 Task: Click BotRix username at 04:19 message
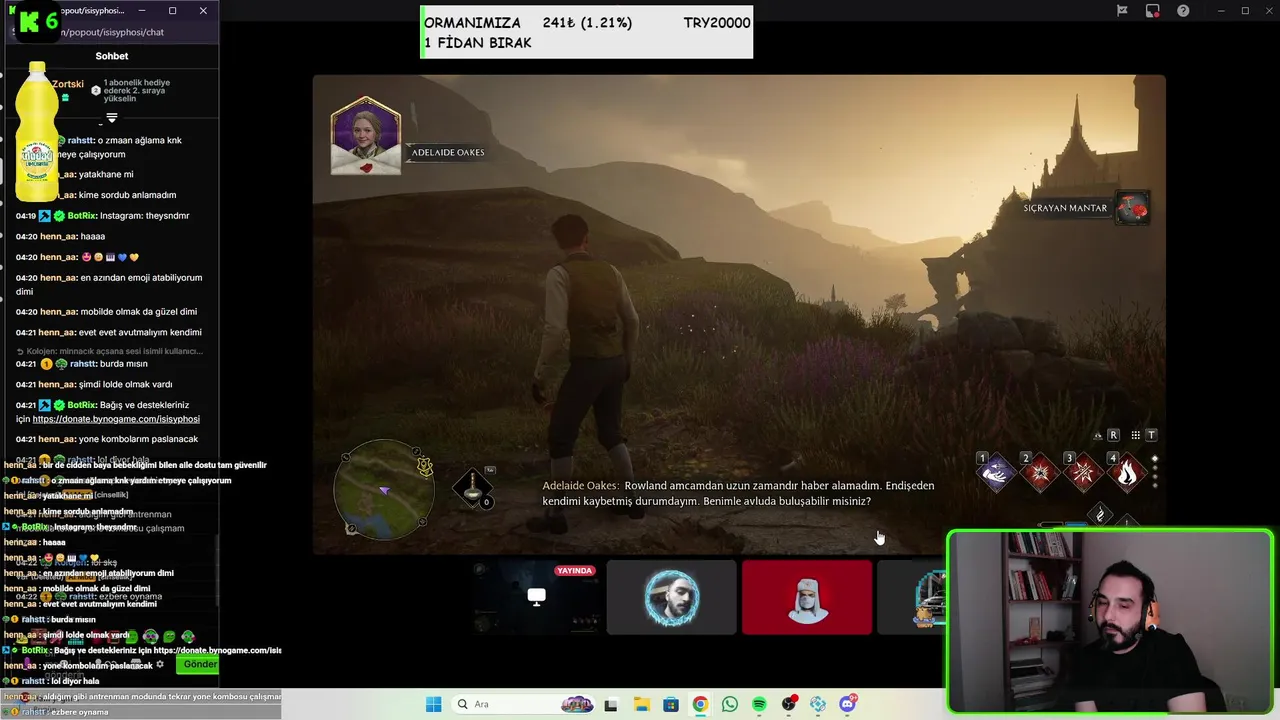[x=83, y=216]
